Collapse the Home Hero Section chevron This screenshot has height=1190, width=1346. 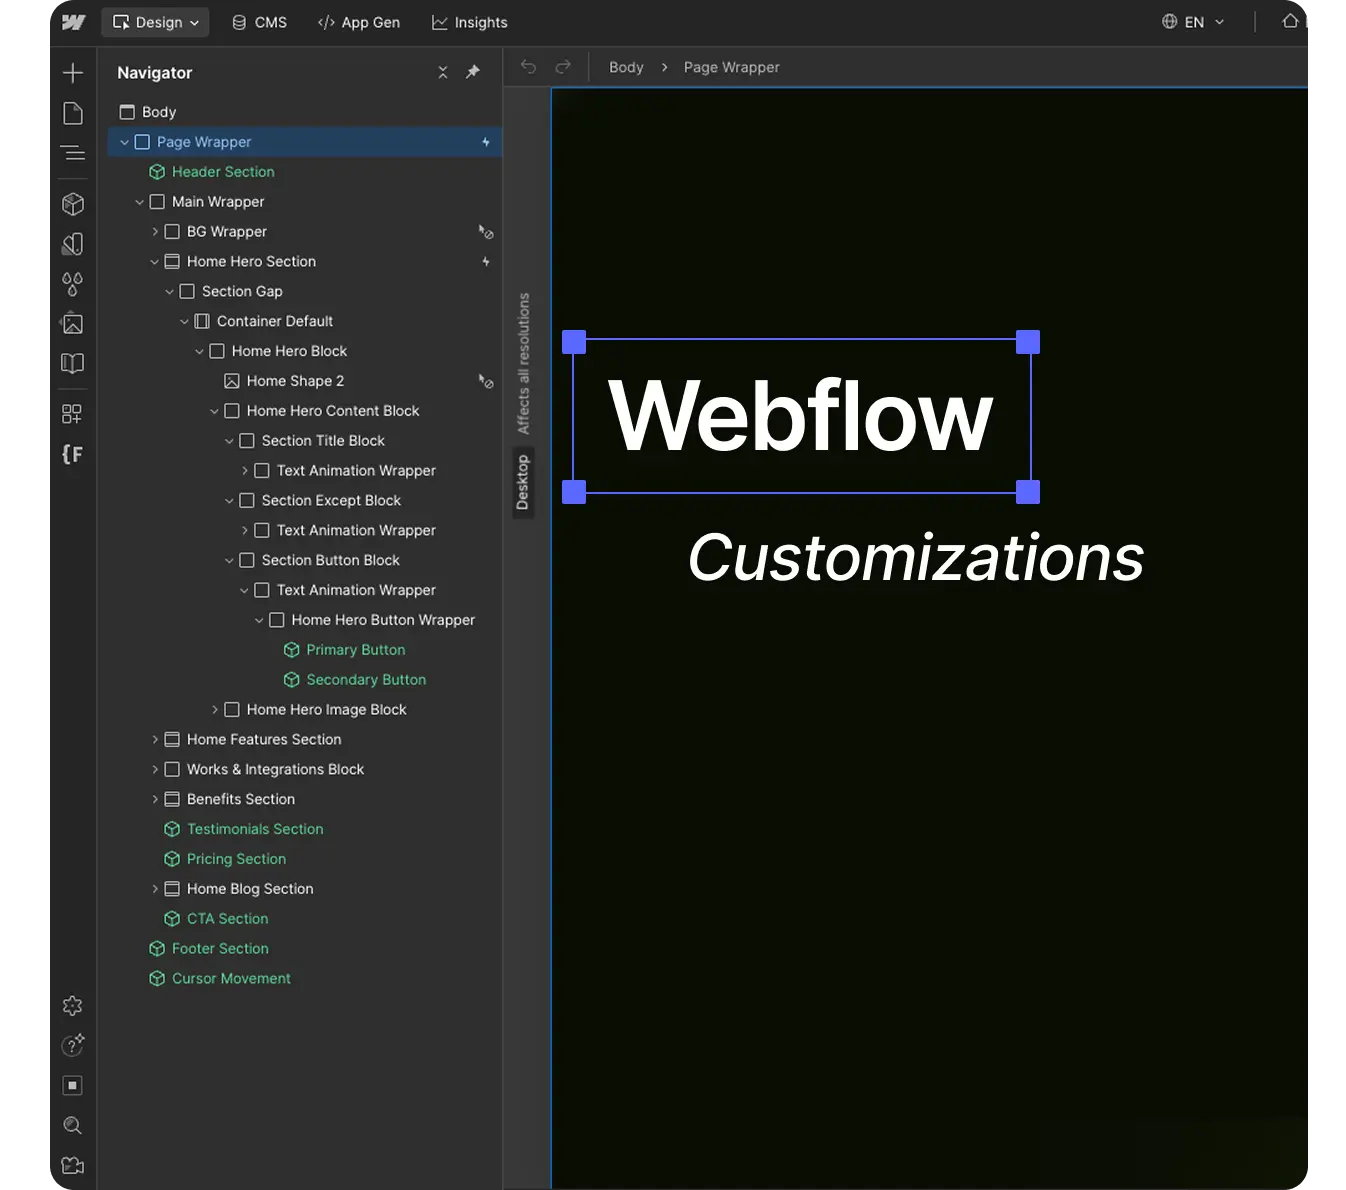pyautogui.click(x=154, y=262)
